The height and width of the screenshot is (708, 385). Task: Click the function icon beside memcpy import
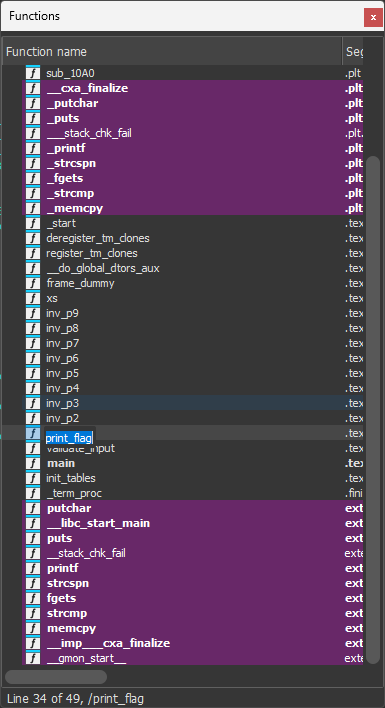(32, 628)
